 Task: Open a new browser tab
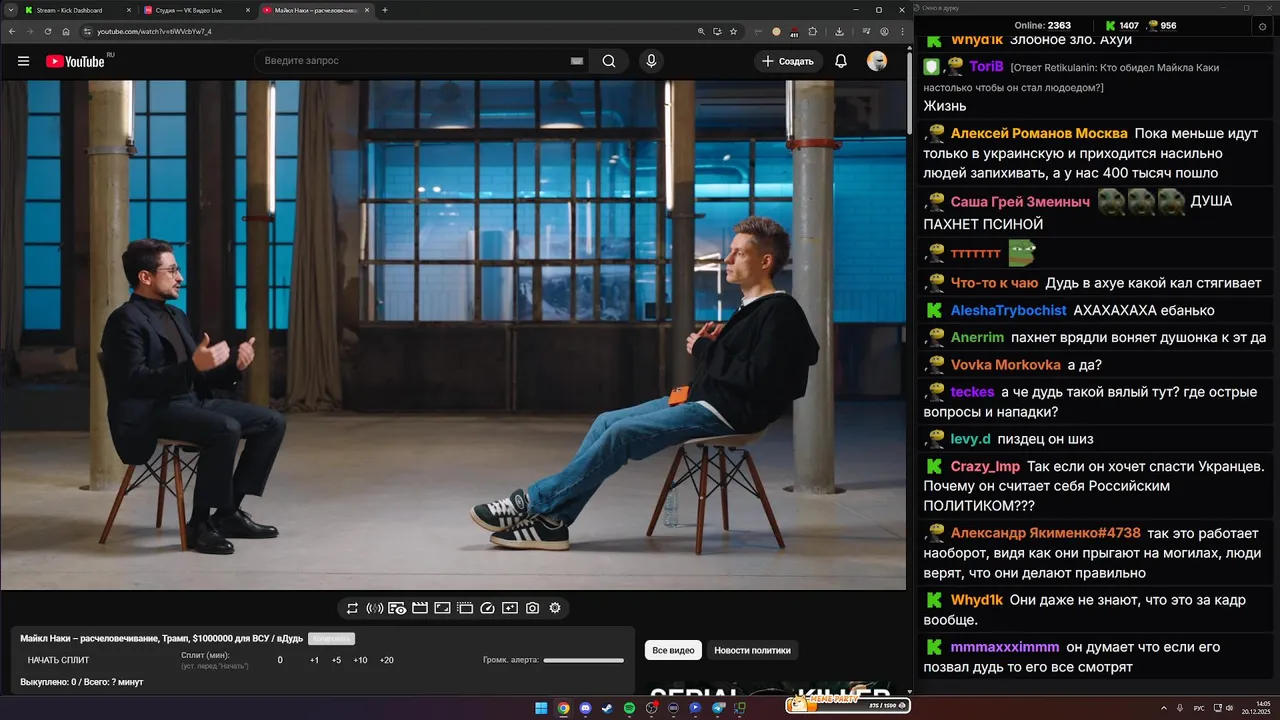click(385, 10)
